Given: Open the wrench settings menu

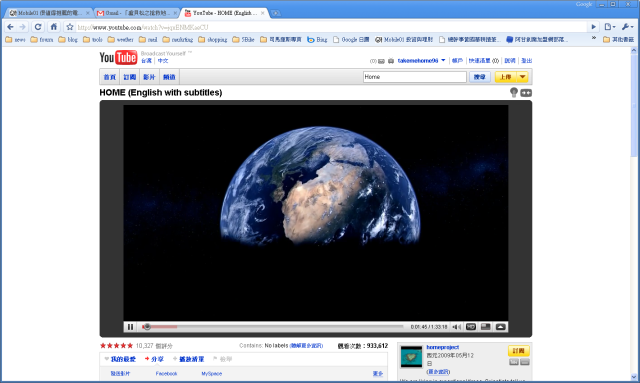Looking at the screenshot, I should (627, 27).
